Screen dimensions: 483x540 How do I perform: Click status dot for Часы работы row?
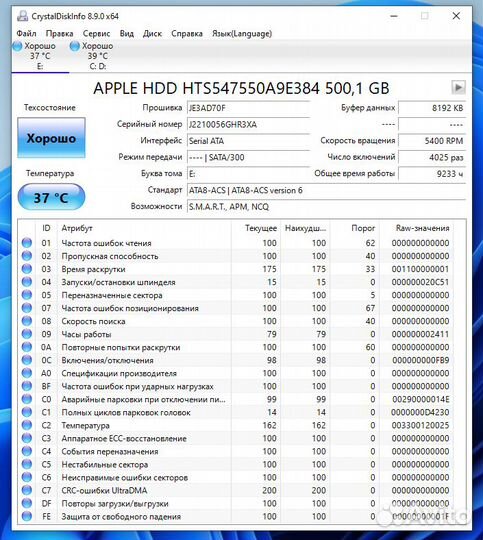[x=27, y=334]
